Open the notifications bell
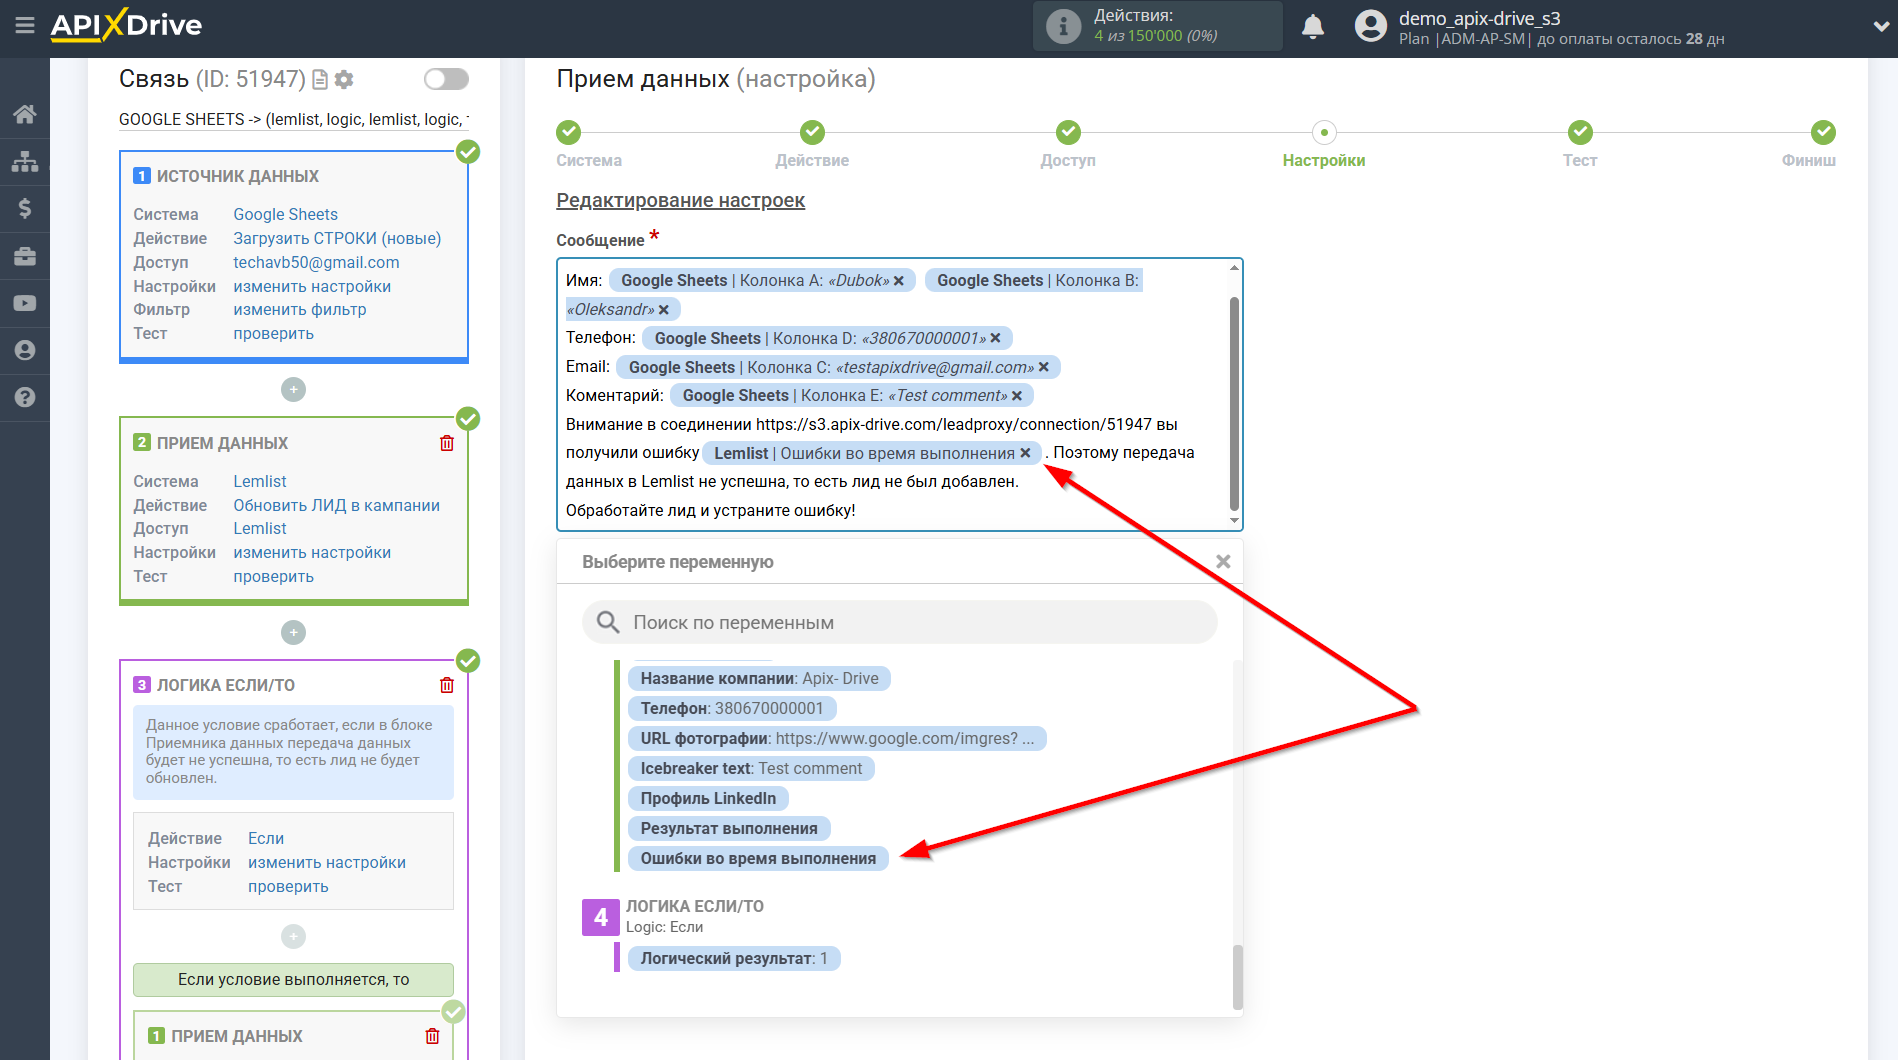The height and width of the screenshot is (1060, 1898). coord(1313,27)
